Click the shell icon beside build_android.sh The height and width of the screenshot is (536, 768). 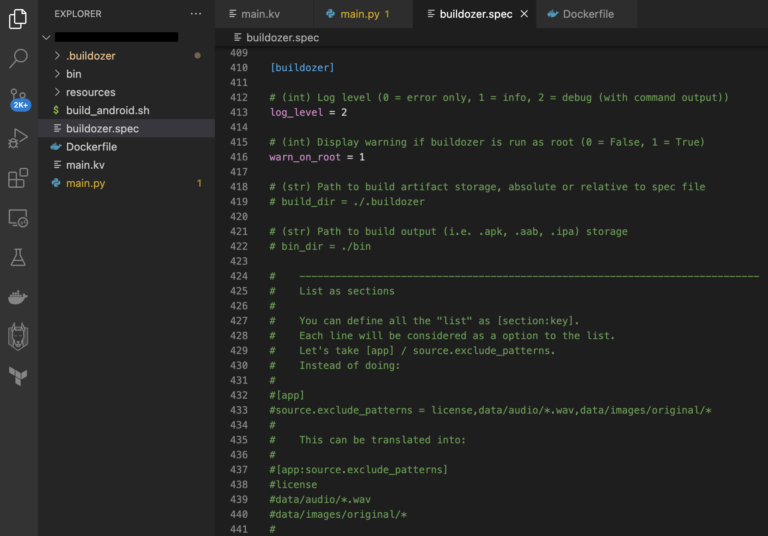click(x=56, y=110)
